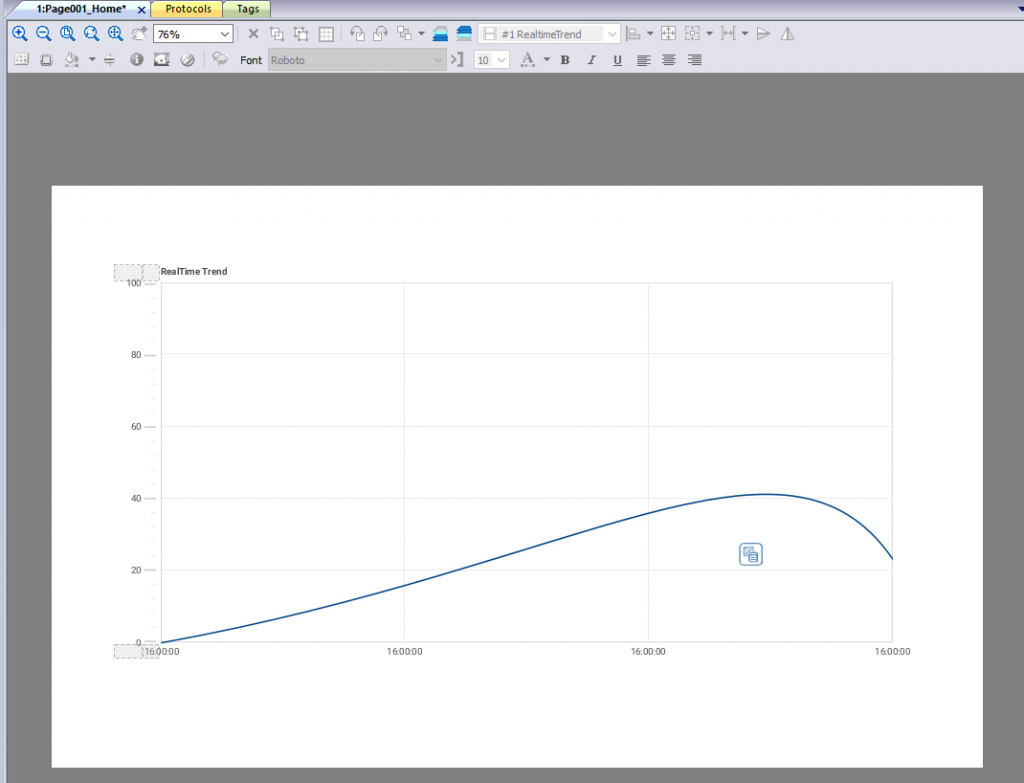
Task: Click the line style icon
Action: click(110, 60)
